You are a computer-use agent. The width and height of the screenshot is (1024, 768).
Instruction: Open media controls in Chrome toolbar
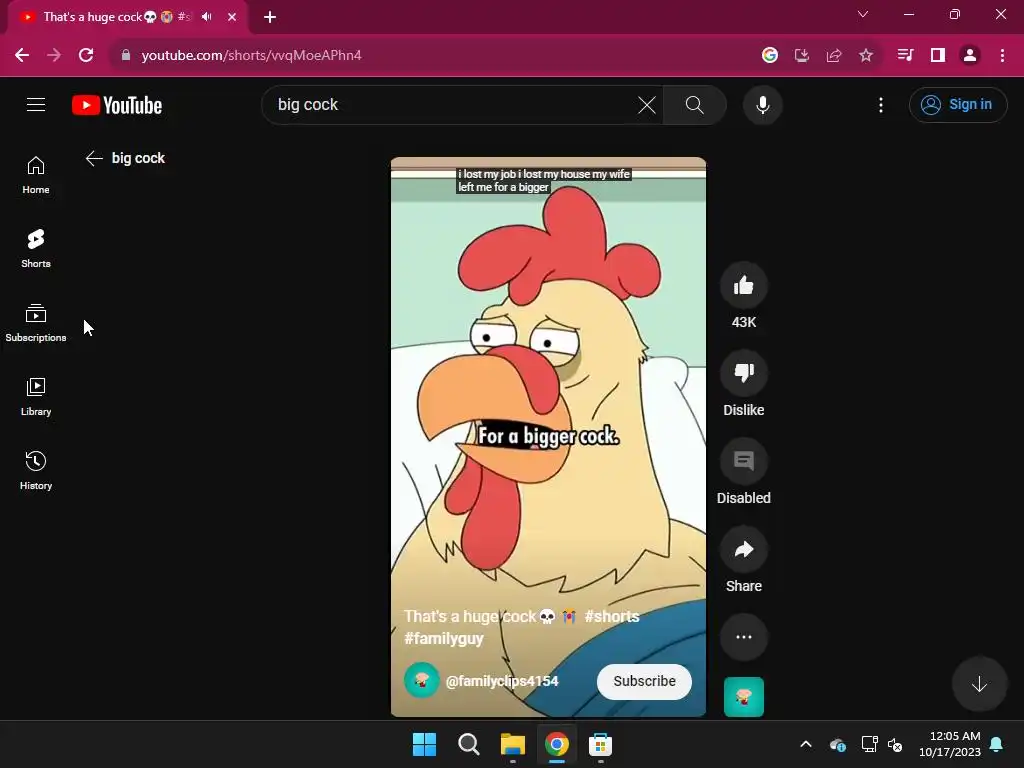[905, 55]
